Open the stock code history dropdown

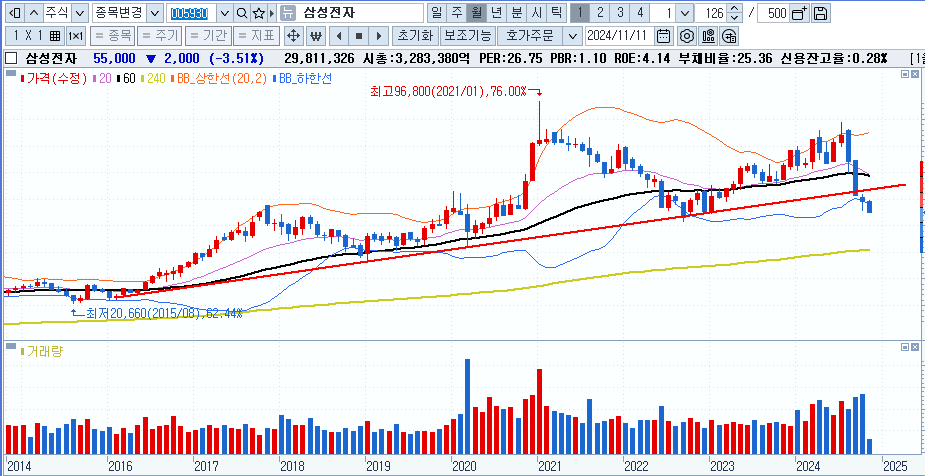[x=225, y=13]
